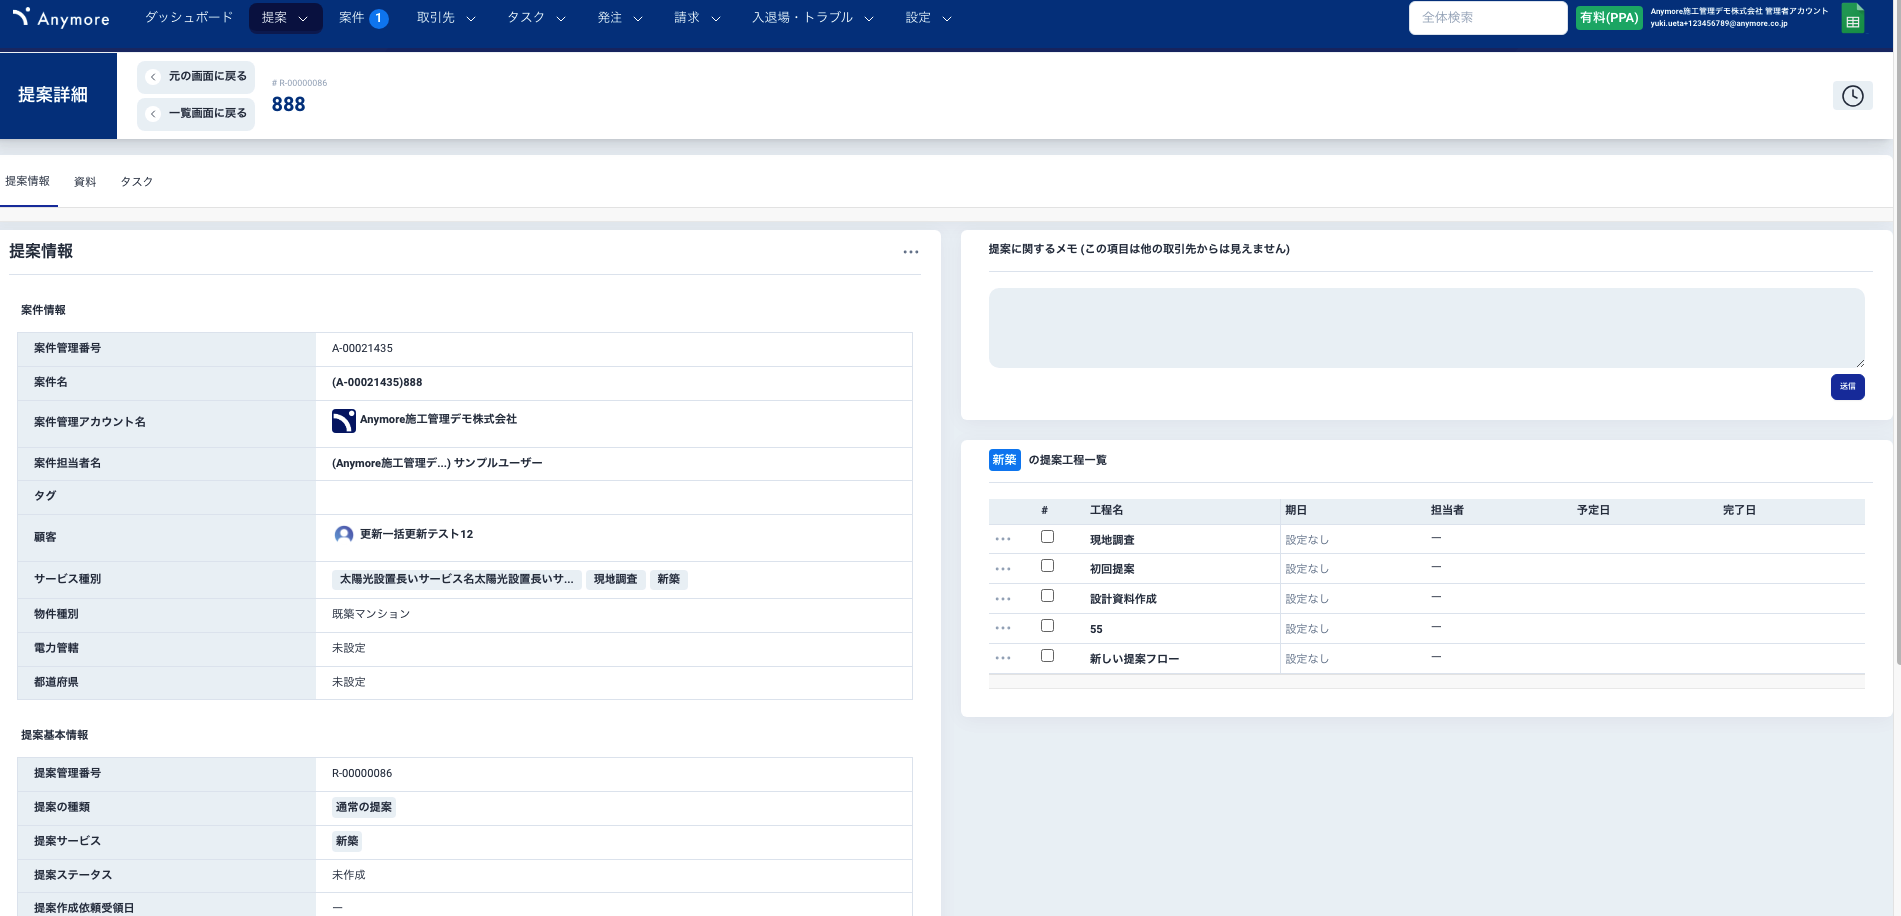Click the 送信 button under the memo
Image resolution: width=1901 pixels, height=916 pixels.
(1847, 387)
